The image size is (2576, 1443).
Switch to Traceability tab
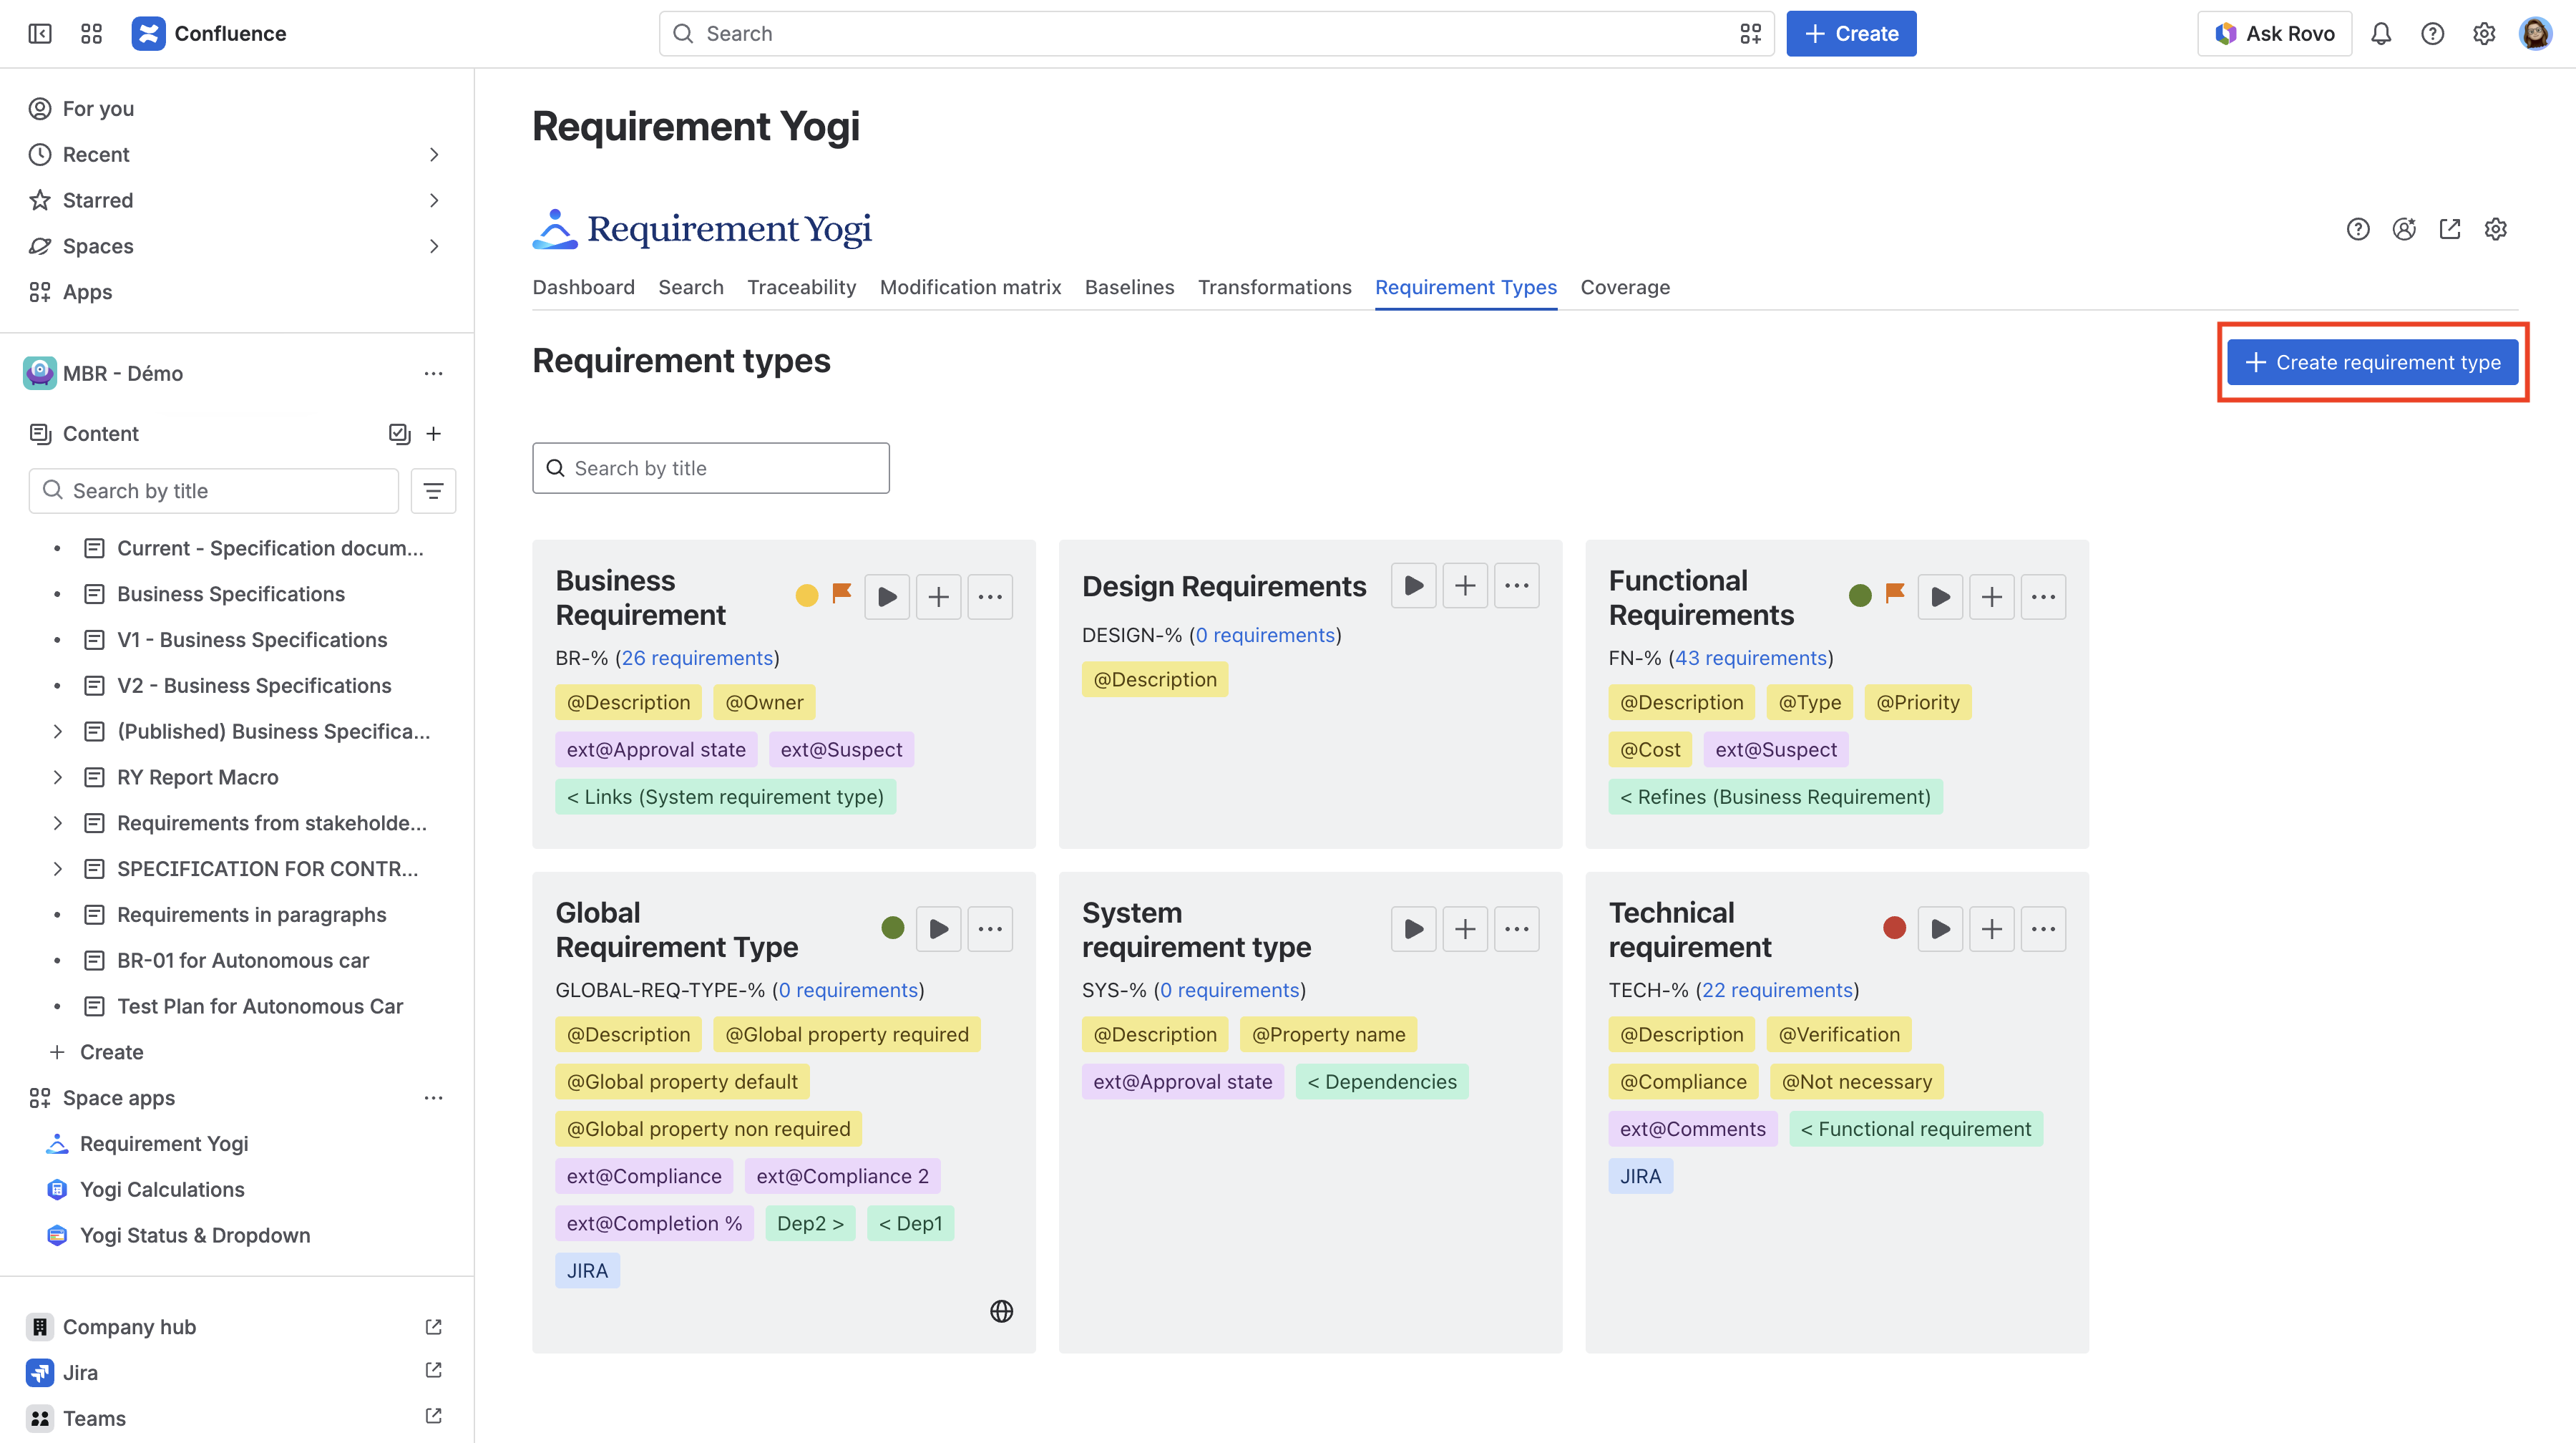801,288
